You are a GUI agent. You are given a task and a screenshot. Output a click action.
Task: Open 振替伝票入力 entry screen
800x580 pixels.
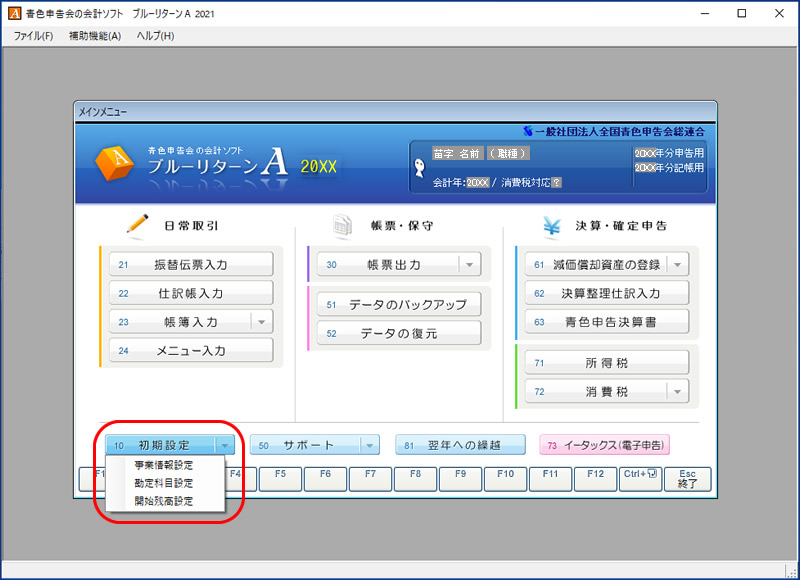tap(190, 265)
